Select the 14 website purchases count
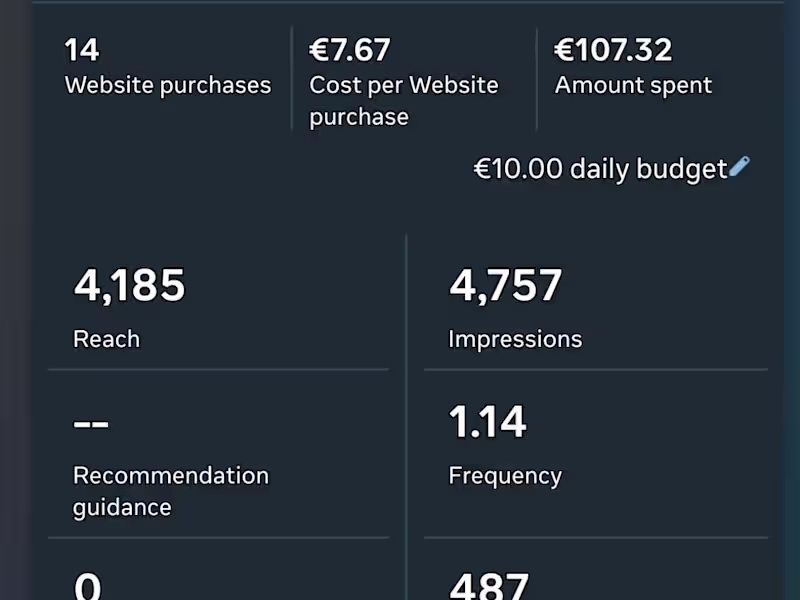800x600 pixels. [82, 50]
